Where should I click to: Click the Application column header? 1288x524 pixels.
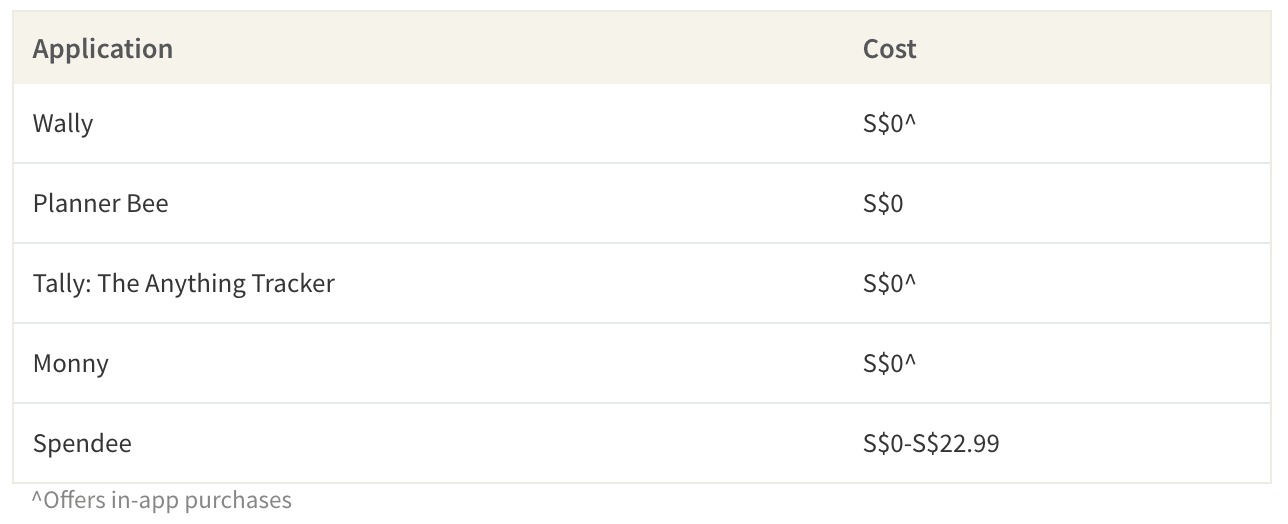click(102, 49)
